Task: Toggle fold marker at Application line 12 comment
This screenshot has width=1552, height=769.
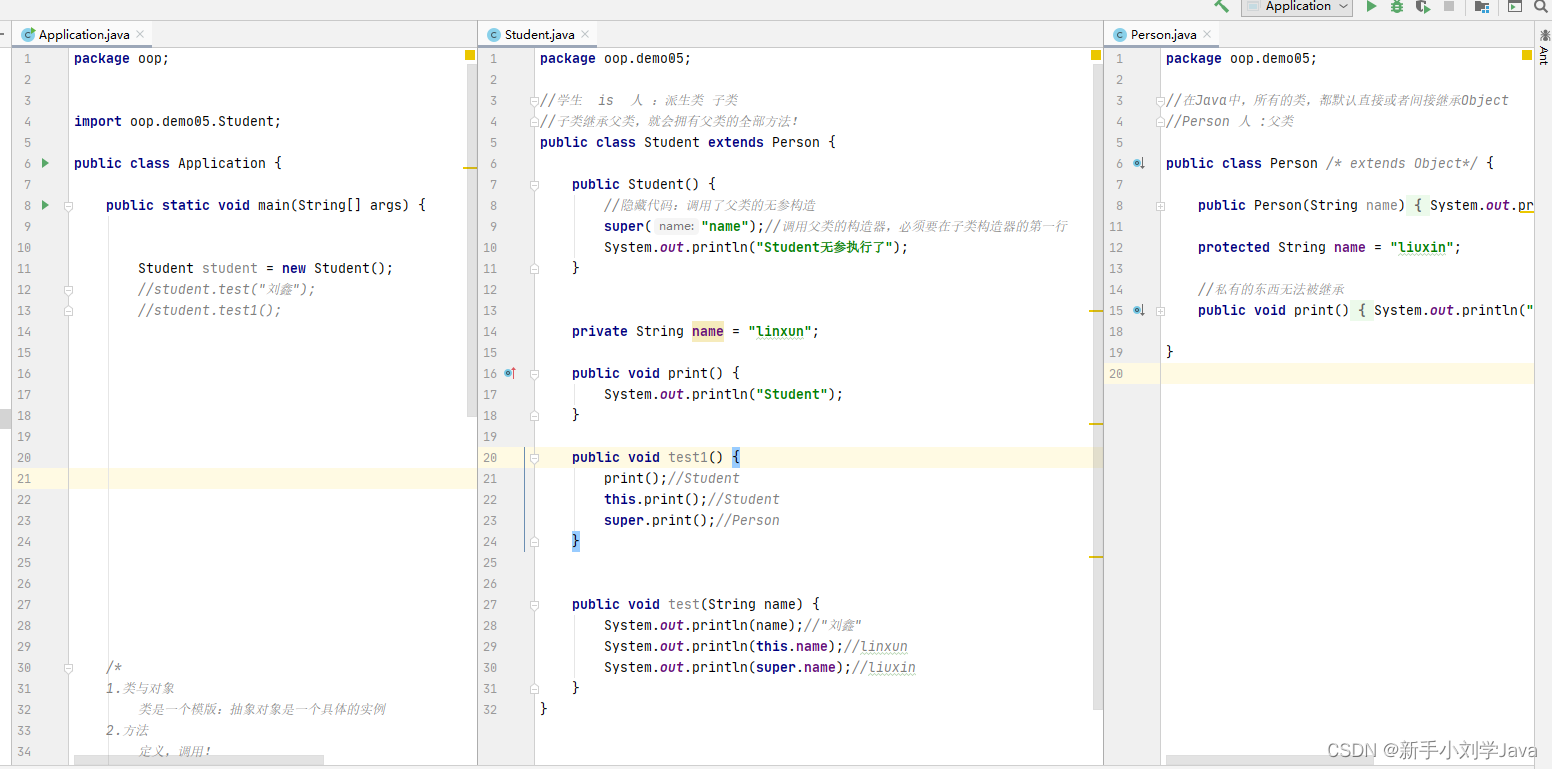Action: coord(69,289)
